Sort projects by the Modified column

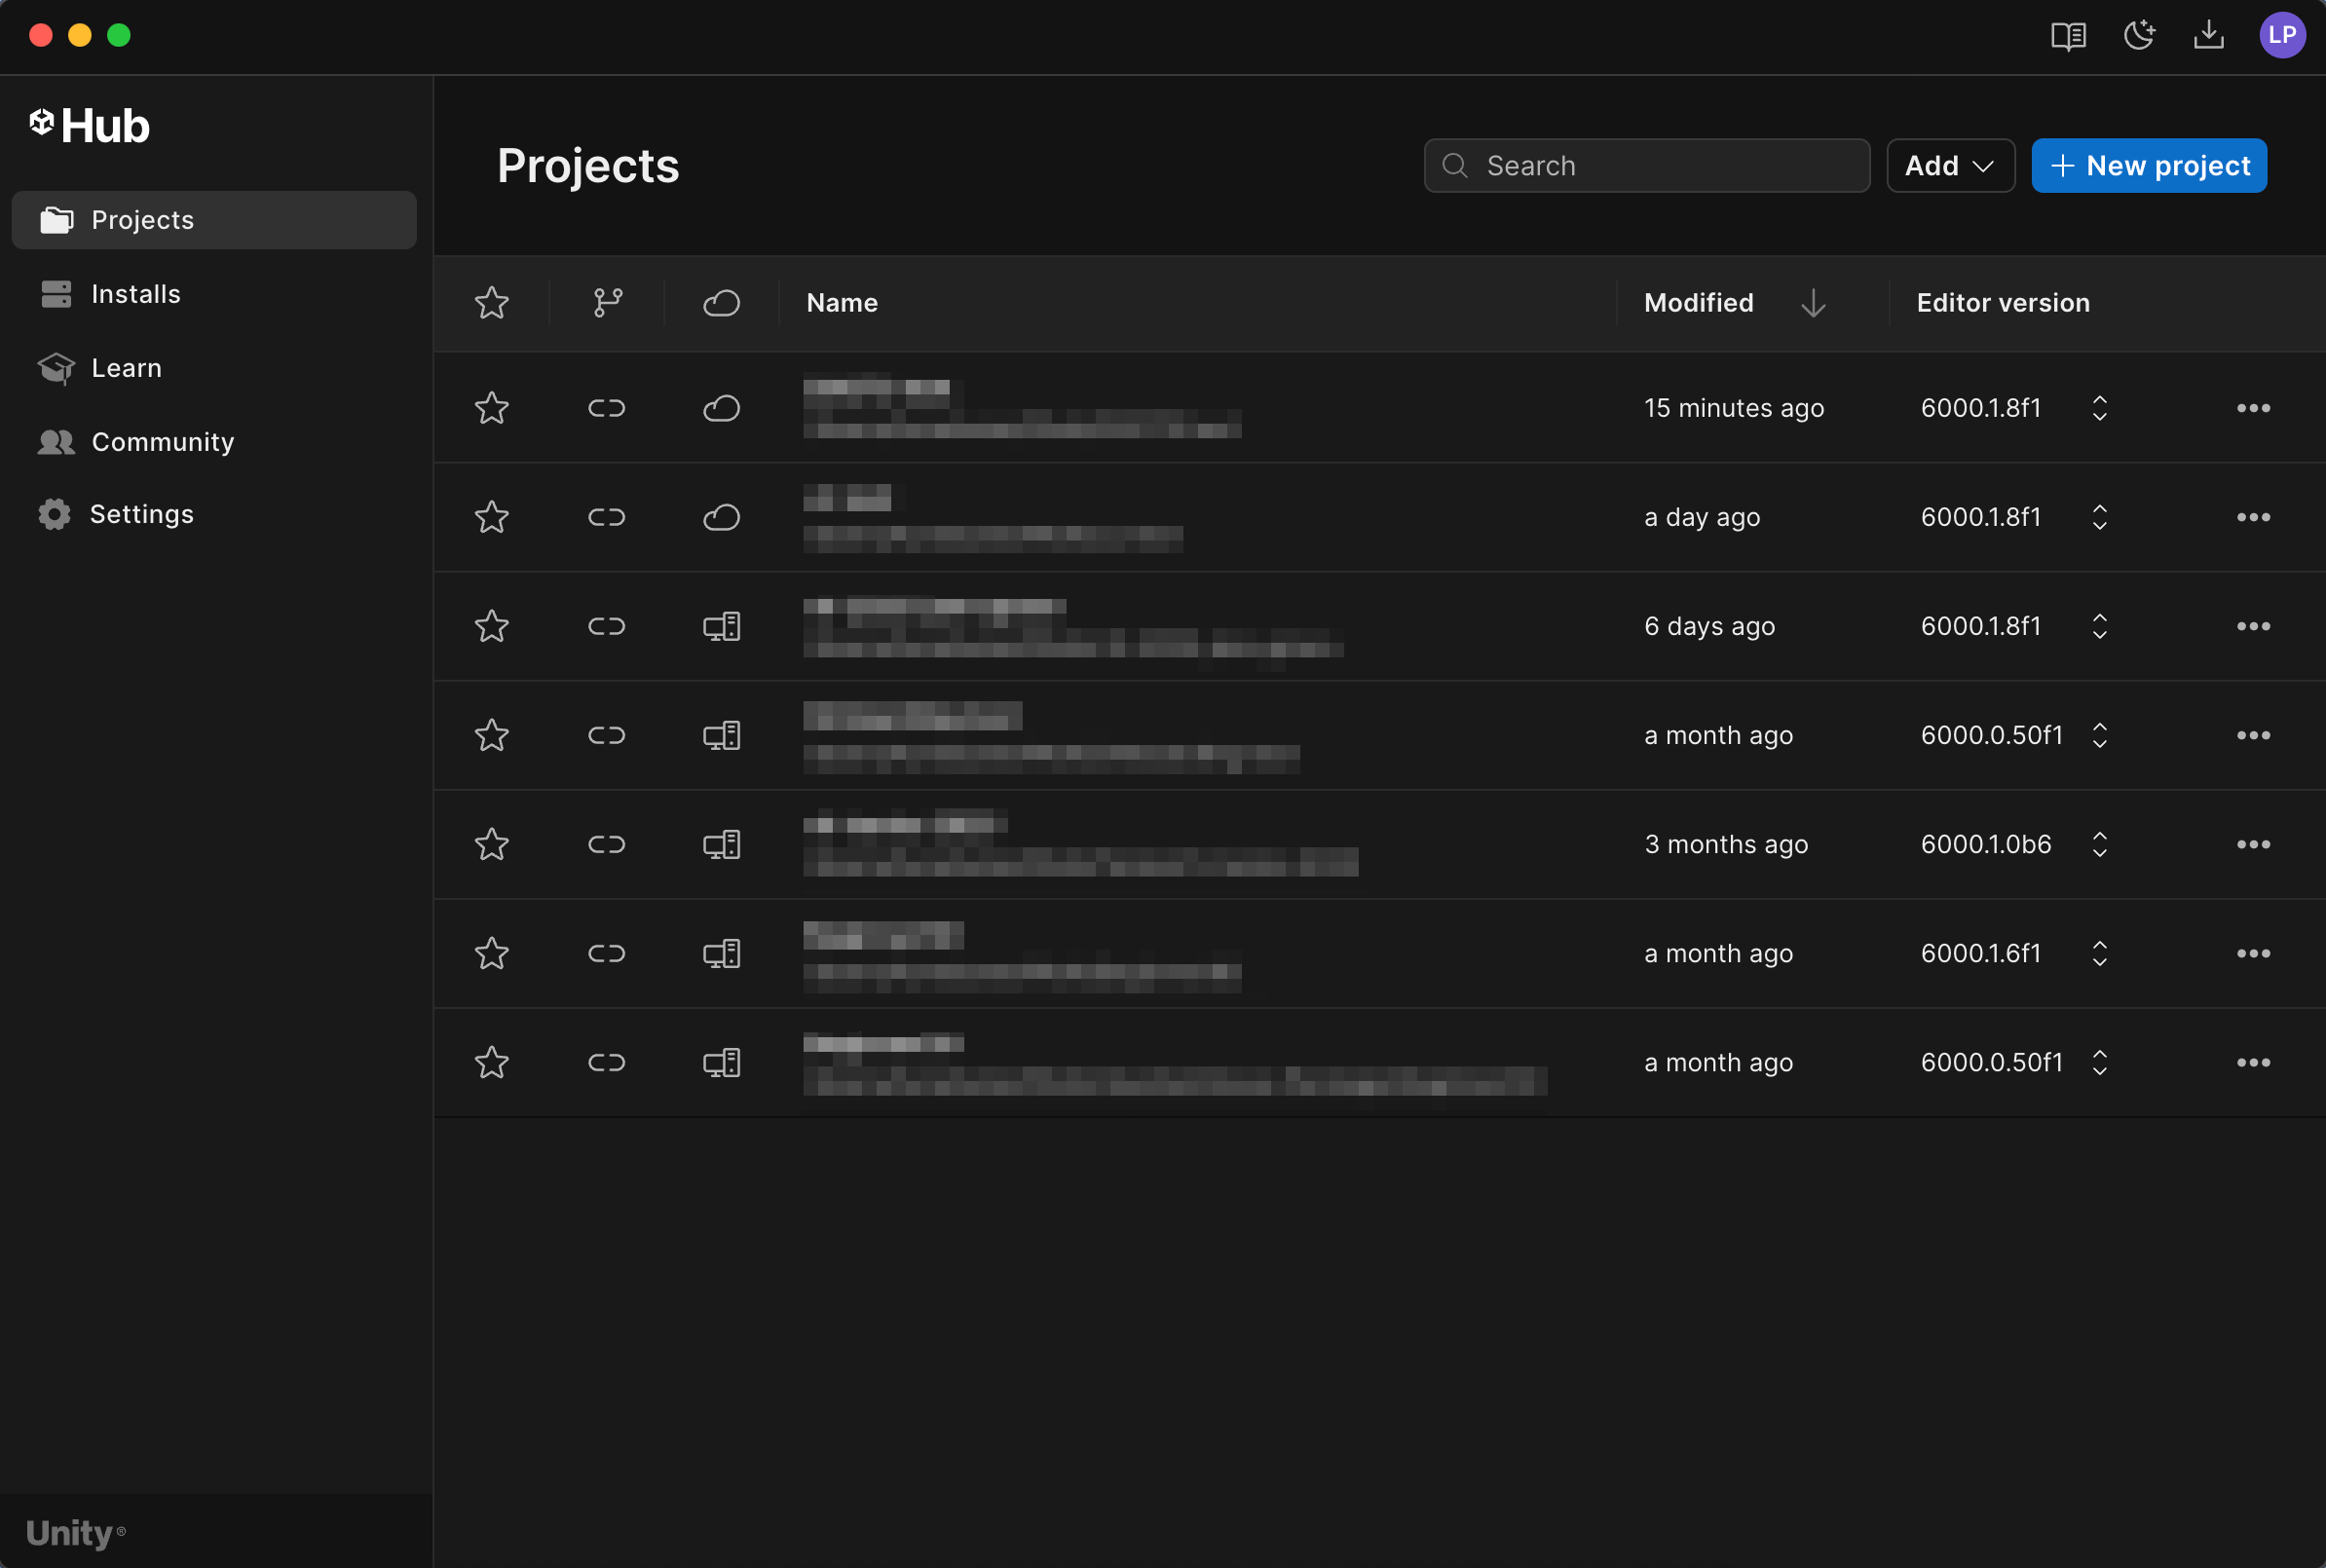1697,302
